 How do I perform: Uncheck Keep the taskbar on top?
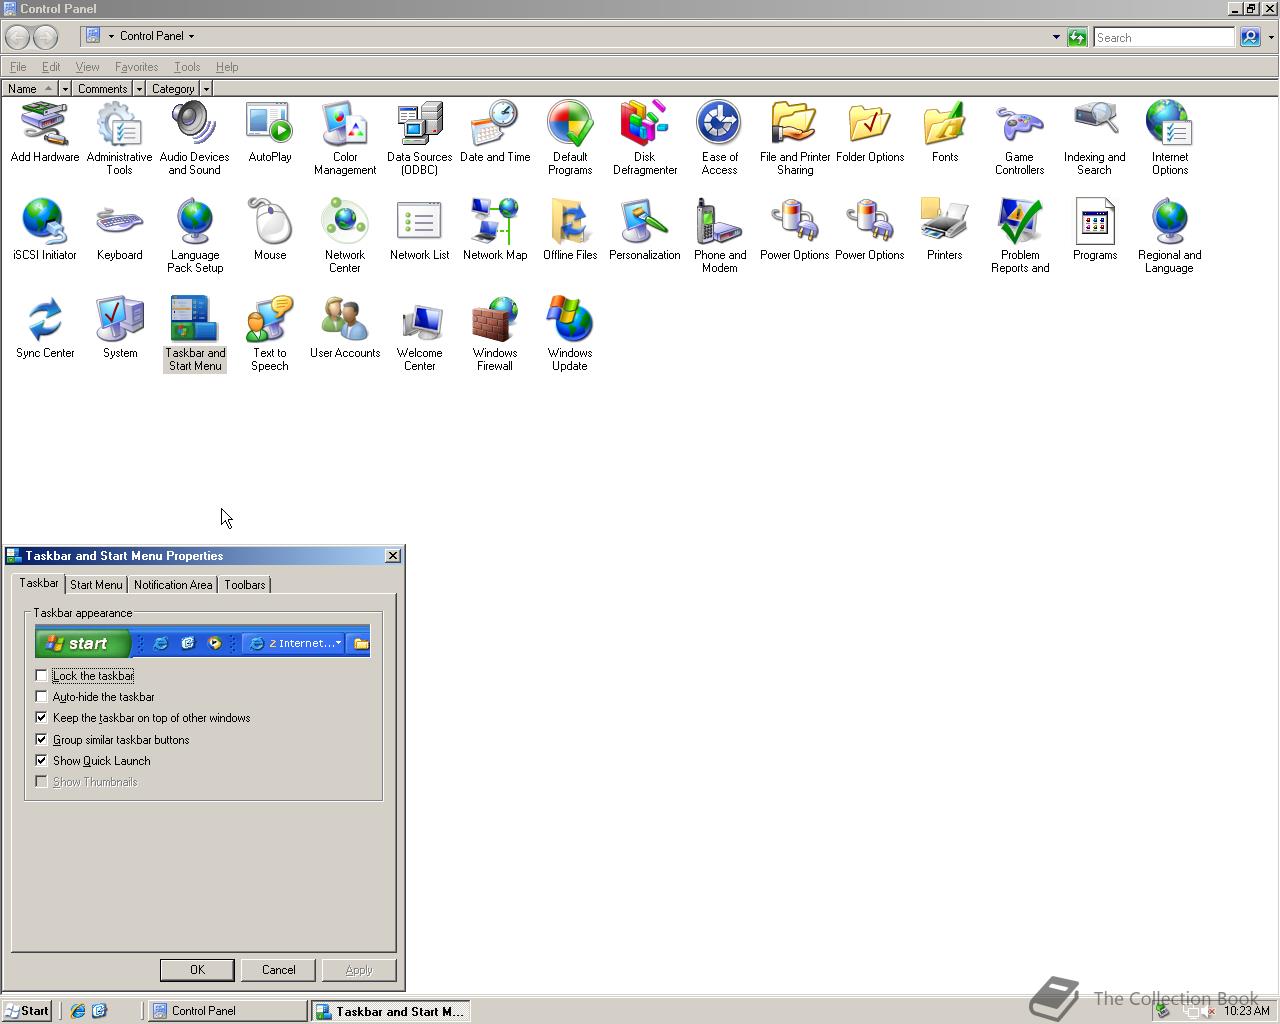(41, 718)
